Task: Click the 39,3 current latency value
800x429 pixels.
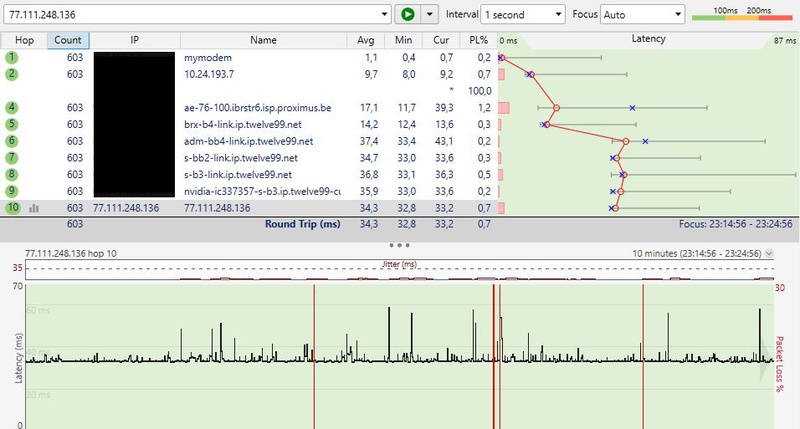Action: [x=444, y=108]
